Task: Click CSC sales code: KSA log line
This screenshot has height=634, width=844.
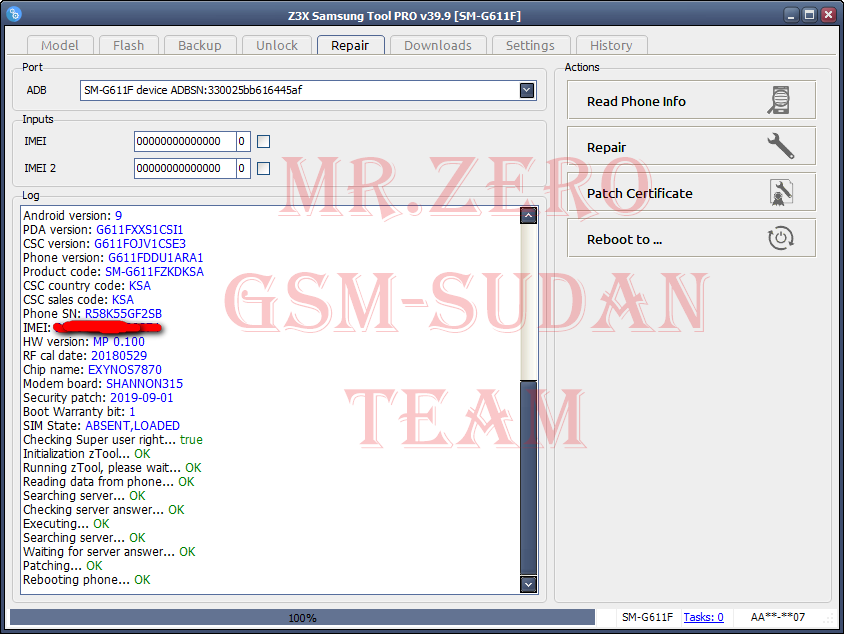Action: [79, 300]
